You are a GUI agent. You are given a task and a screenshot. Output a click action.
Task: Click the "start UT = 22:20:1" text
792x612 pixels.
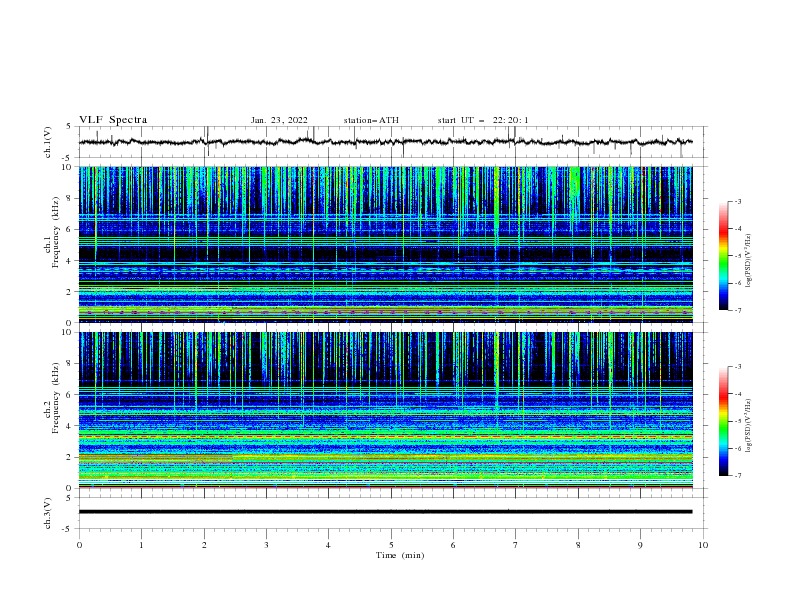483,120
